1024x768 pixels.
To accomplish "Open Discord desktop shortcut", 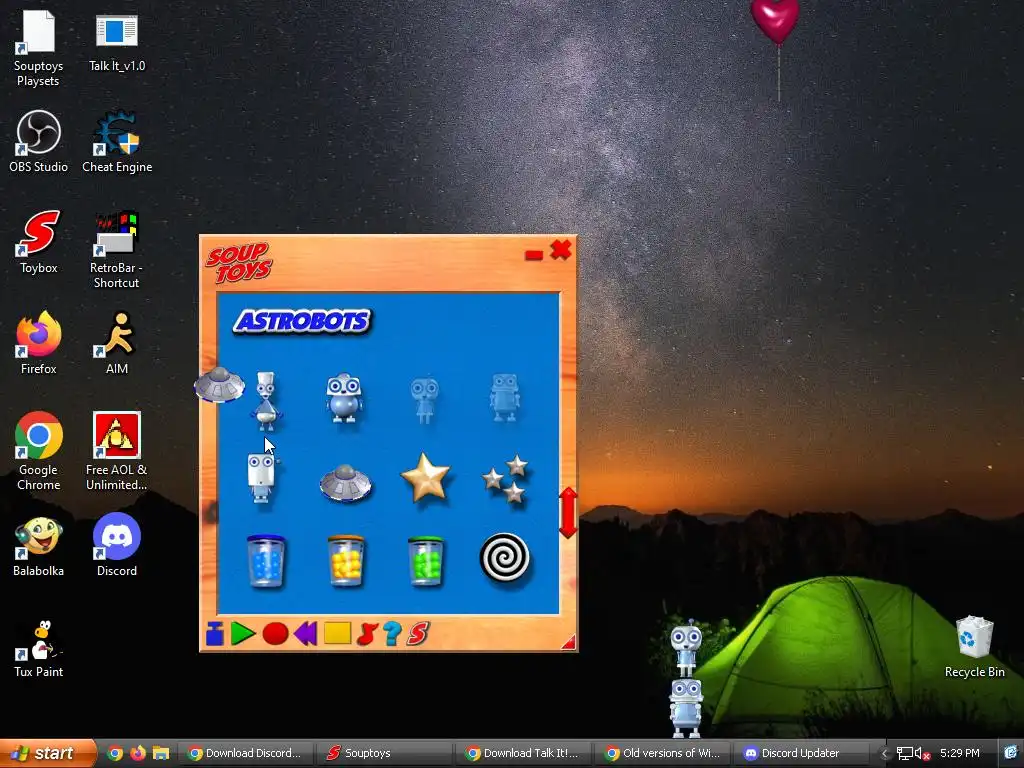I will coord(117,546).
